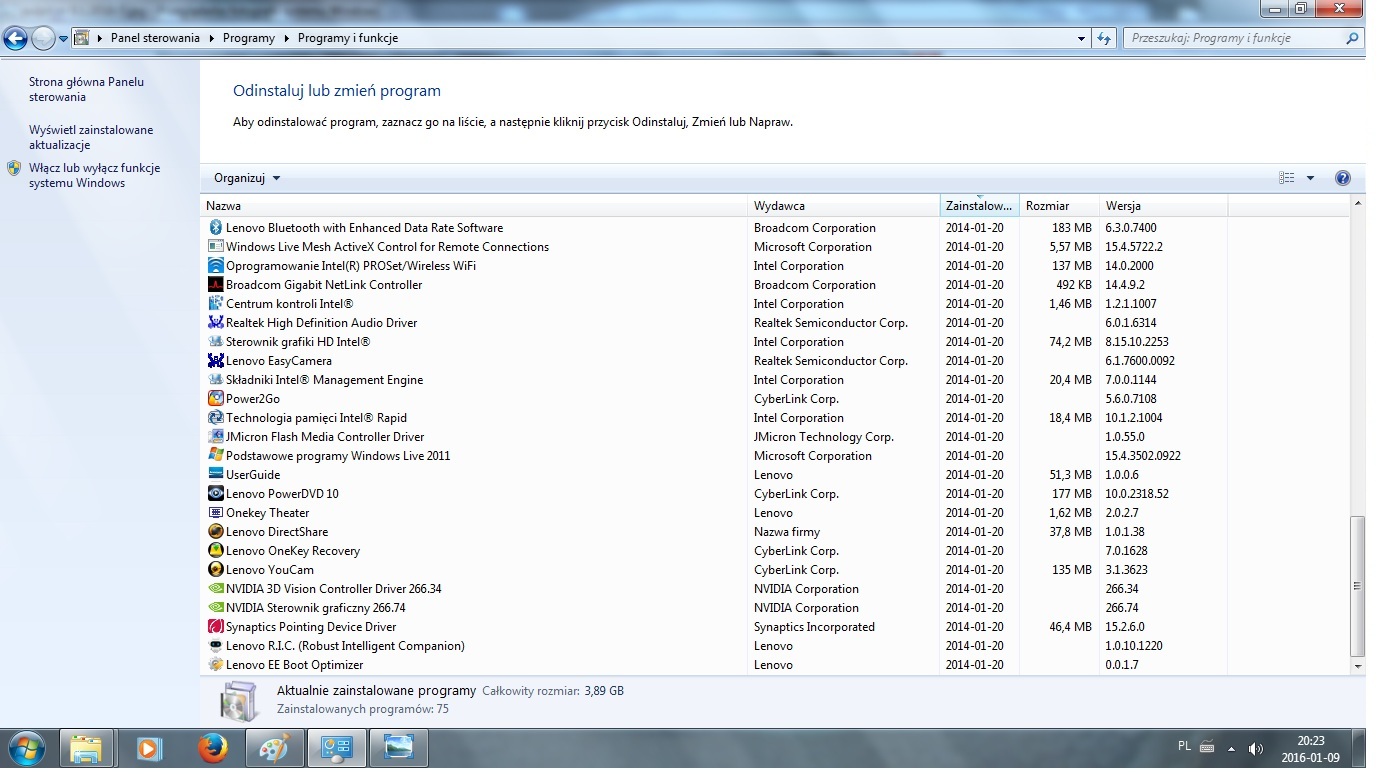The height and width of the screenshot is (780, 1380).
Task: Open Windows Explorer from the taskbar
Action: (x=86, y=748)
